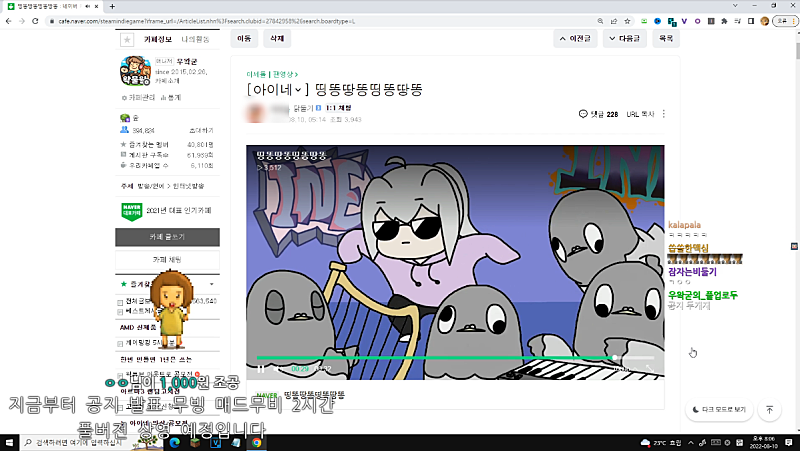This screenshot has height=451, width=800.
Task: Open the 통계 statistics link
Action: coord(171,97)
